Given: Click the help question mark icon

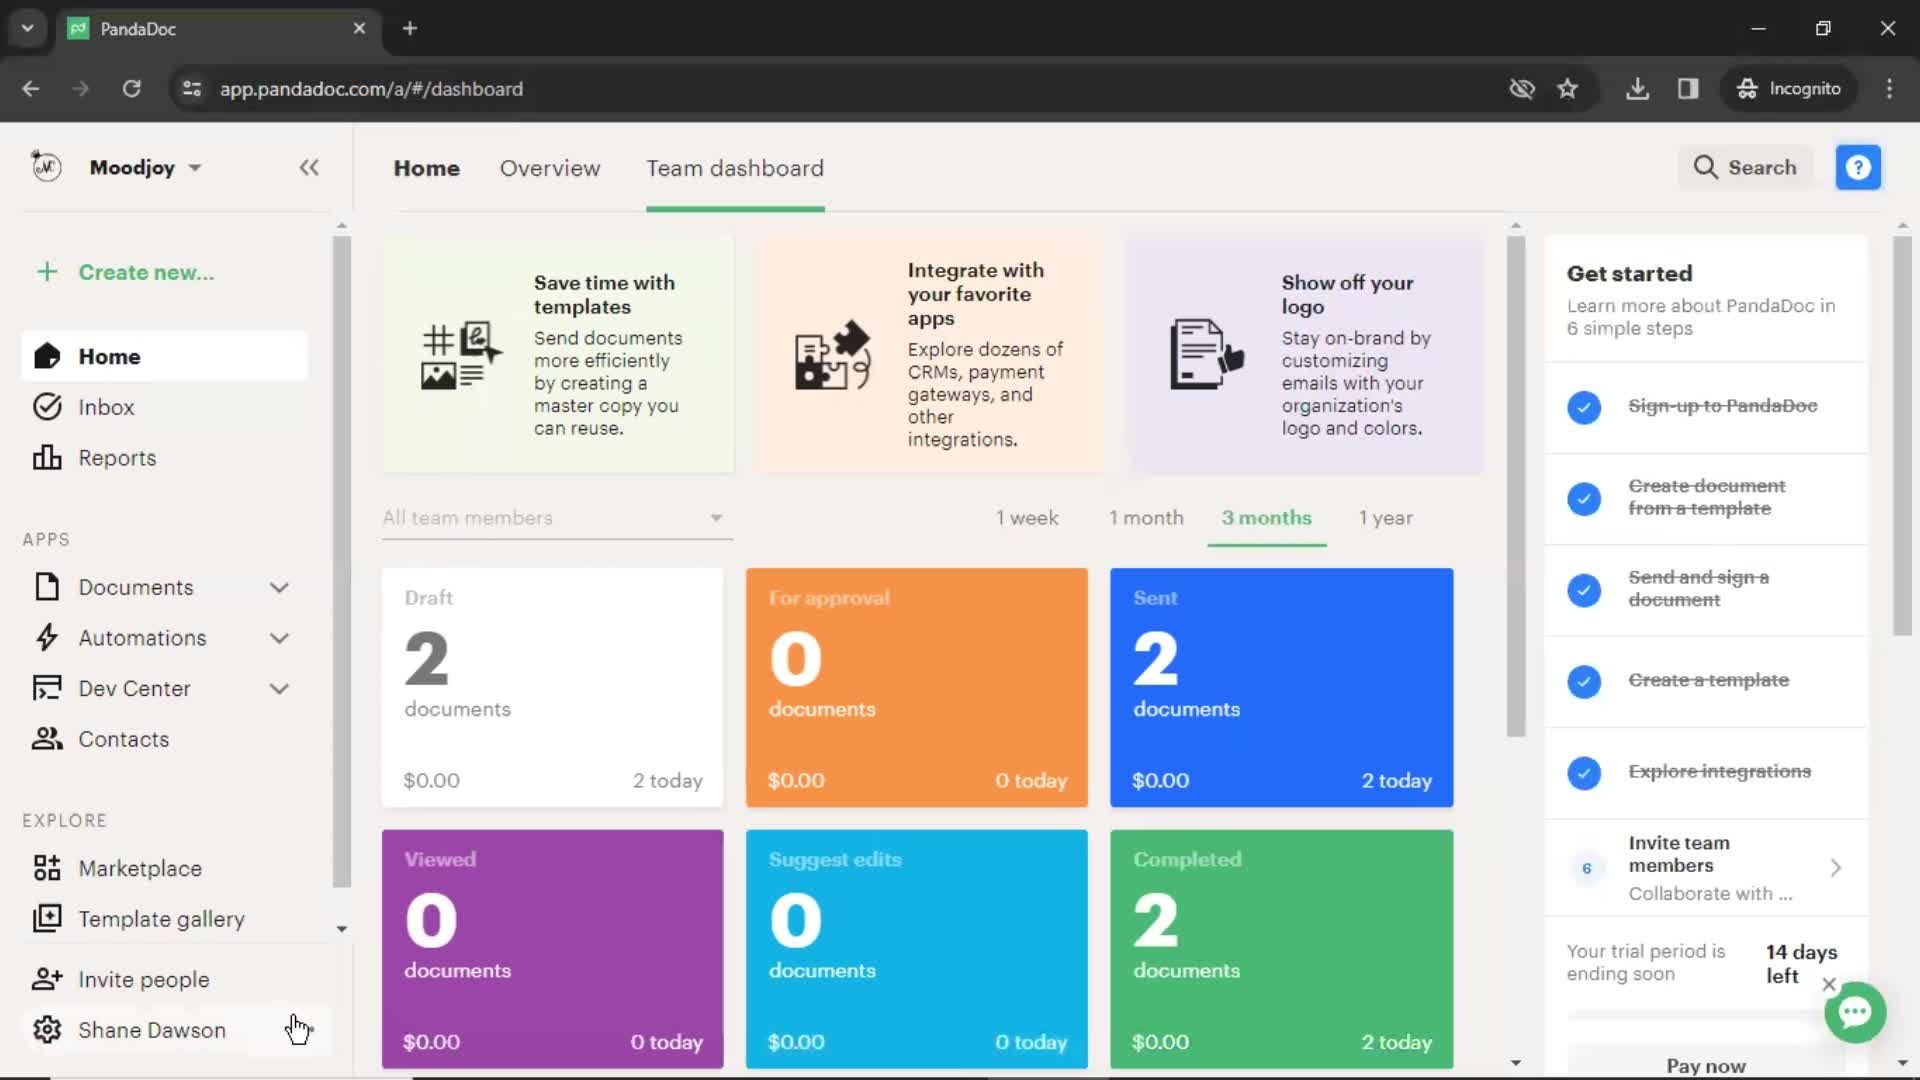Looking at the screenshot, I should [x=1859, y=167].
